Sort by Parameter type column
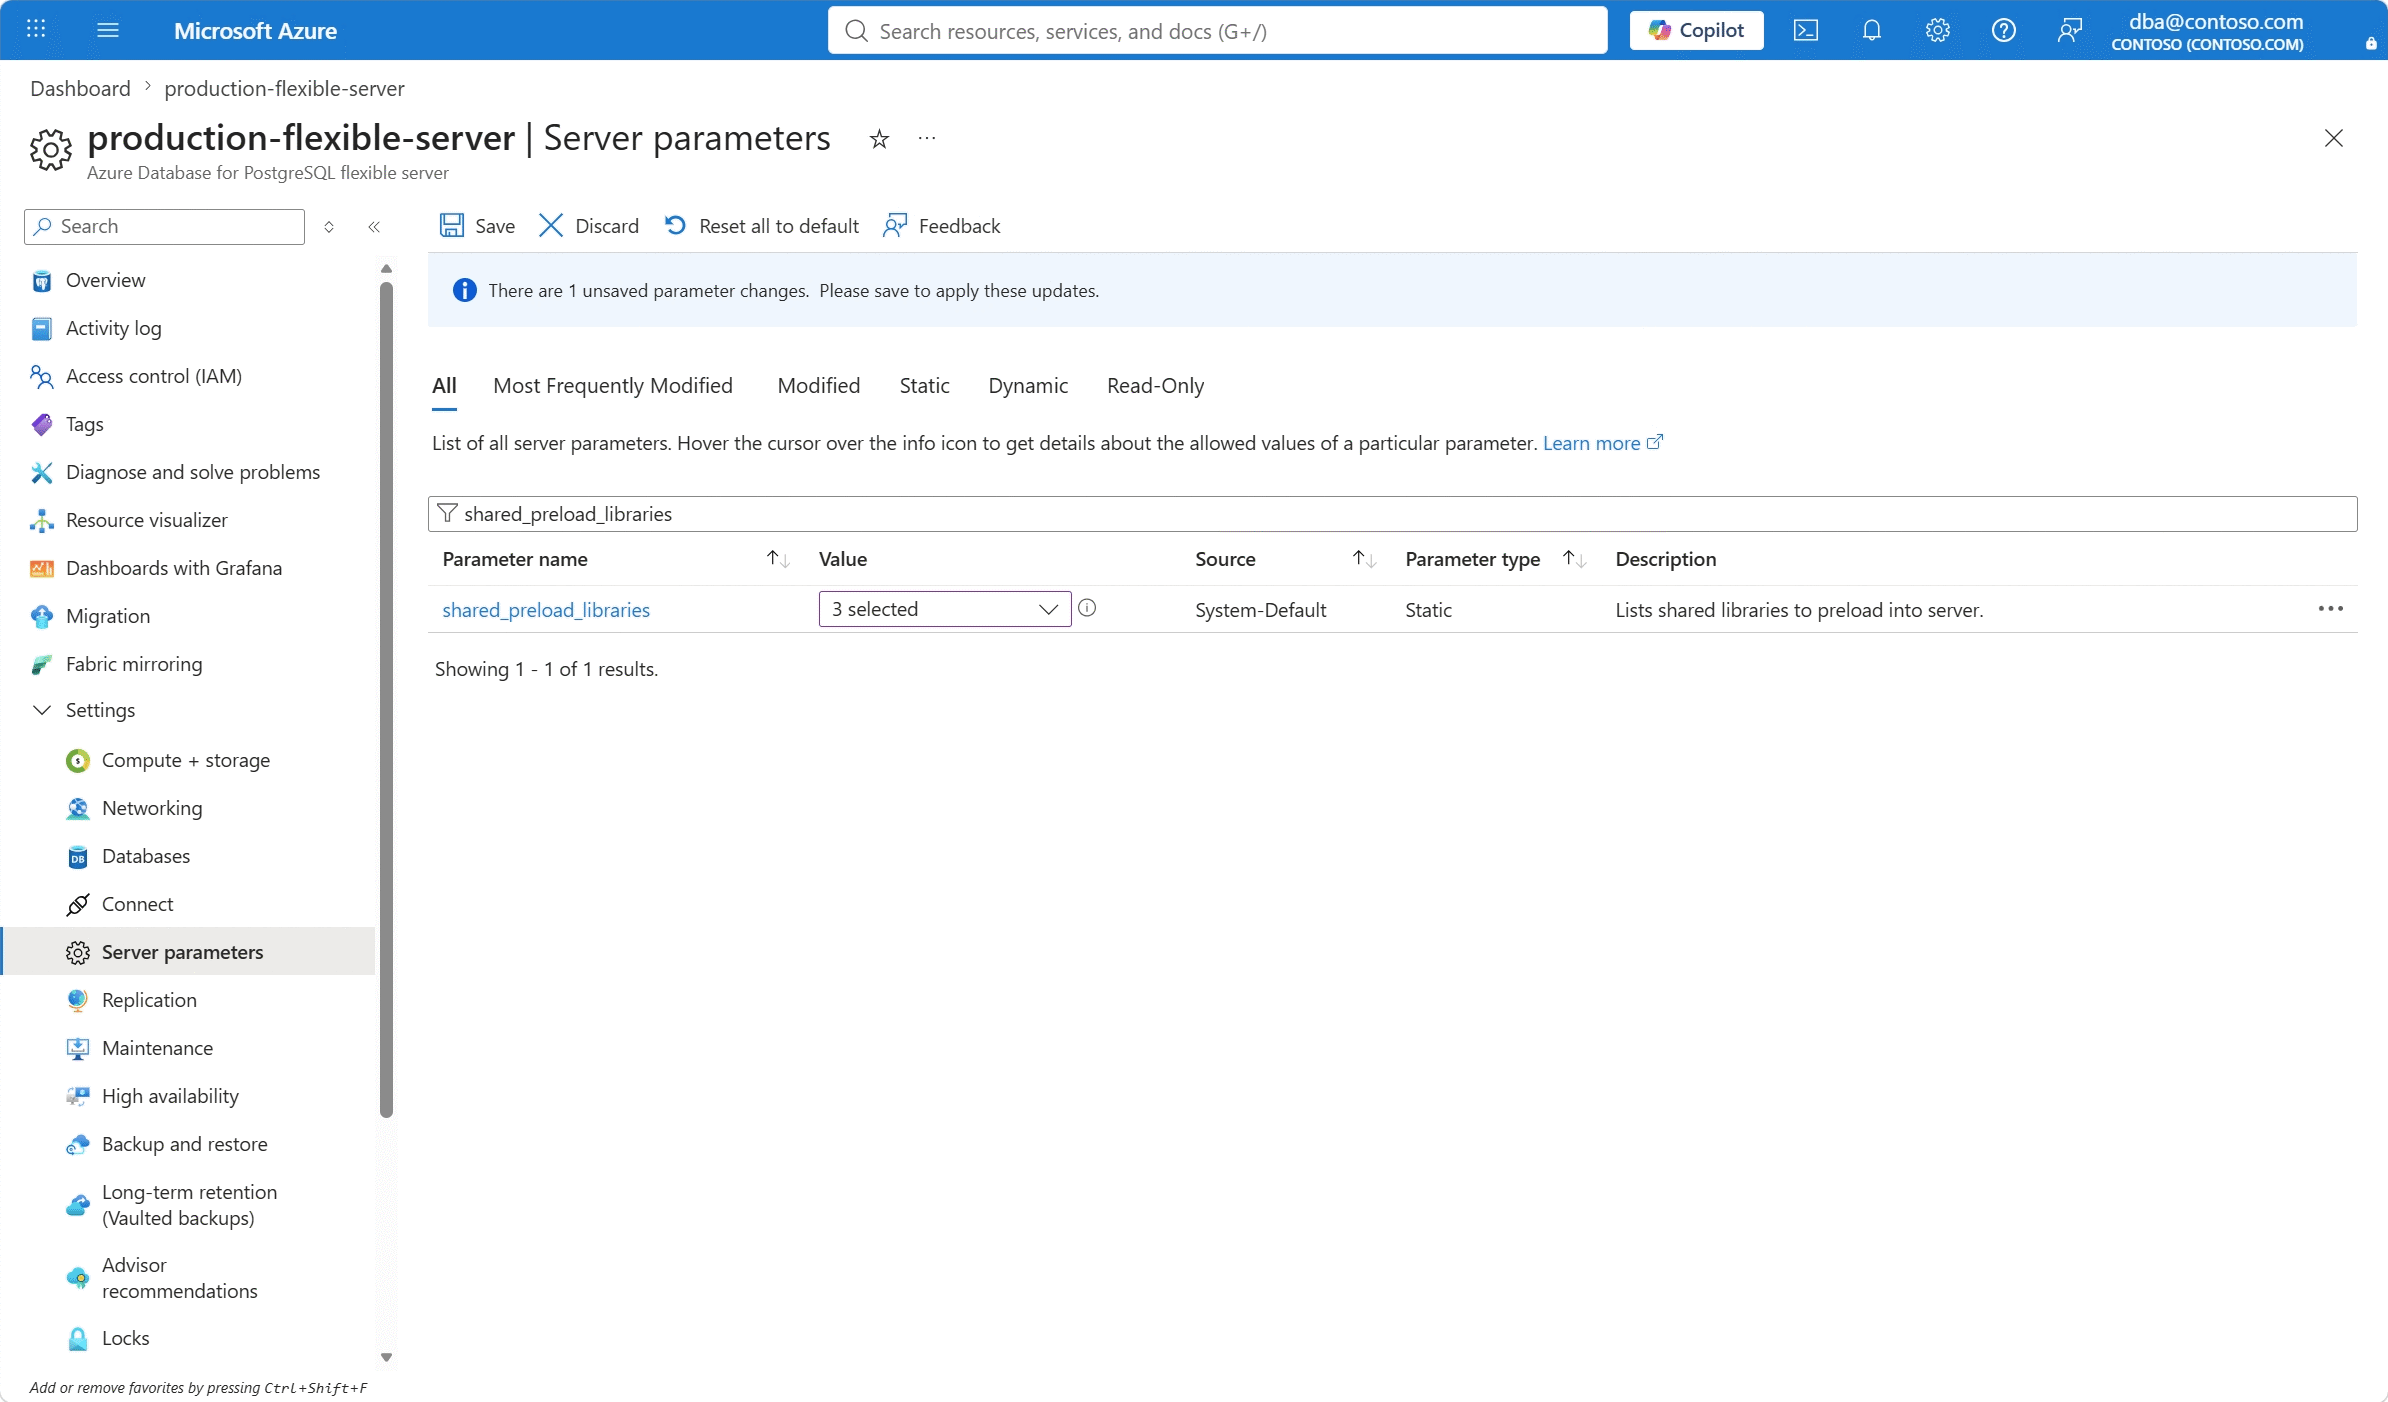Image resolution: width=2388 pixels, height=1402 pixels. [1574, 559]
